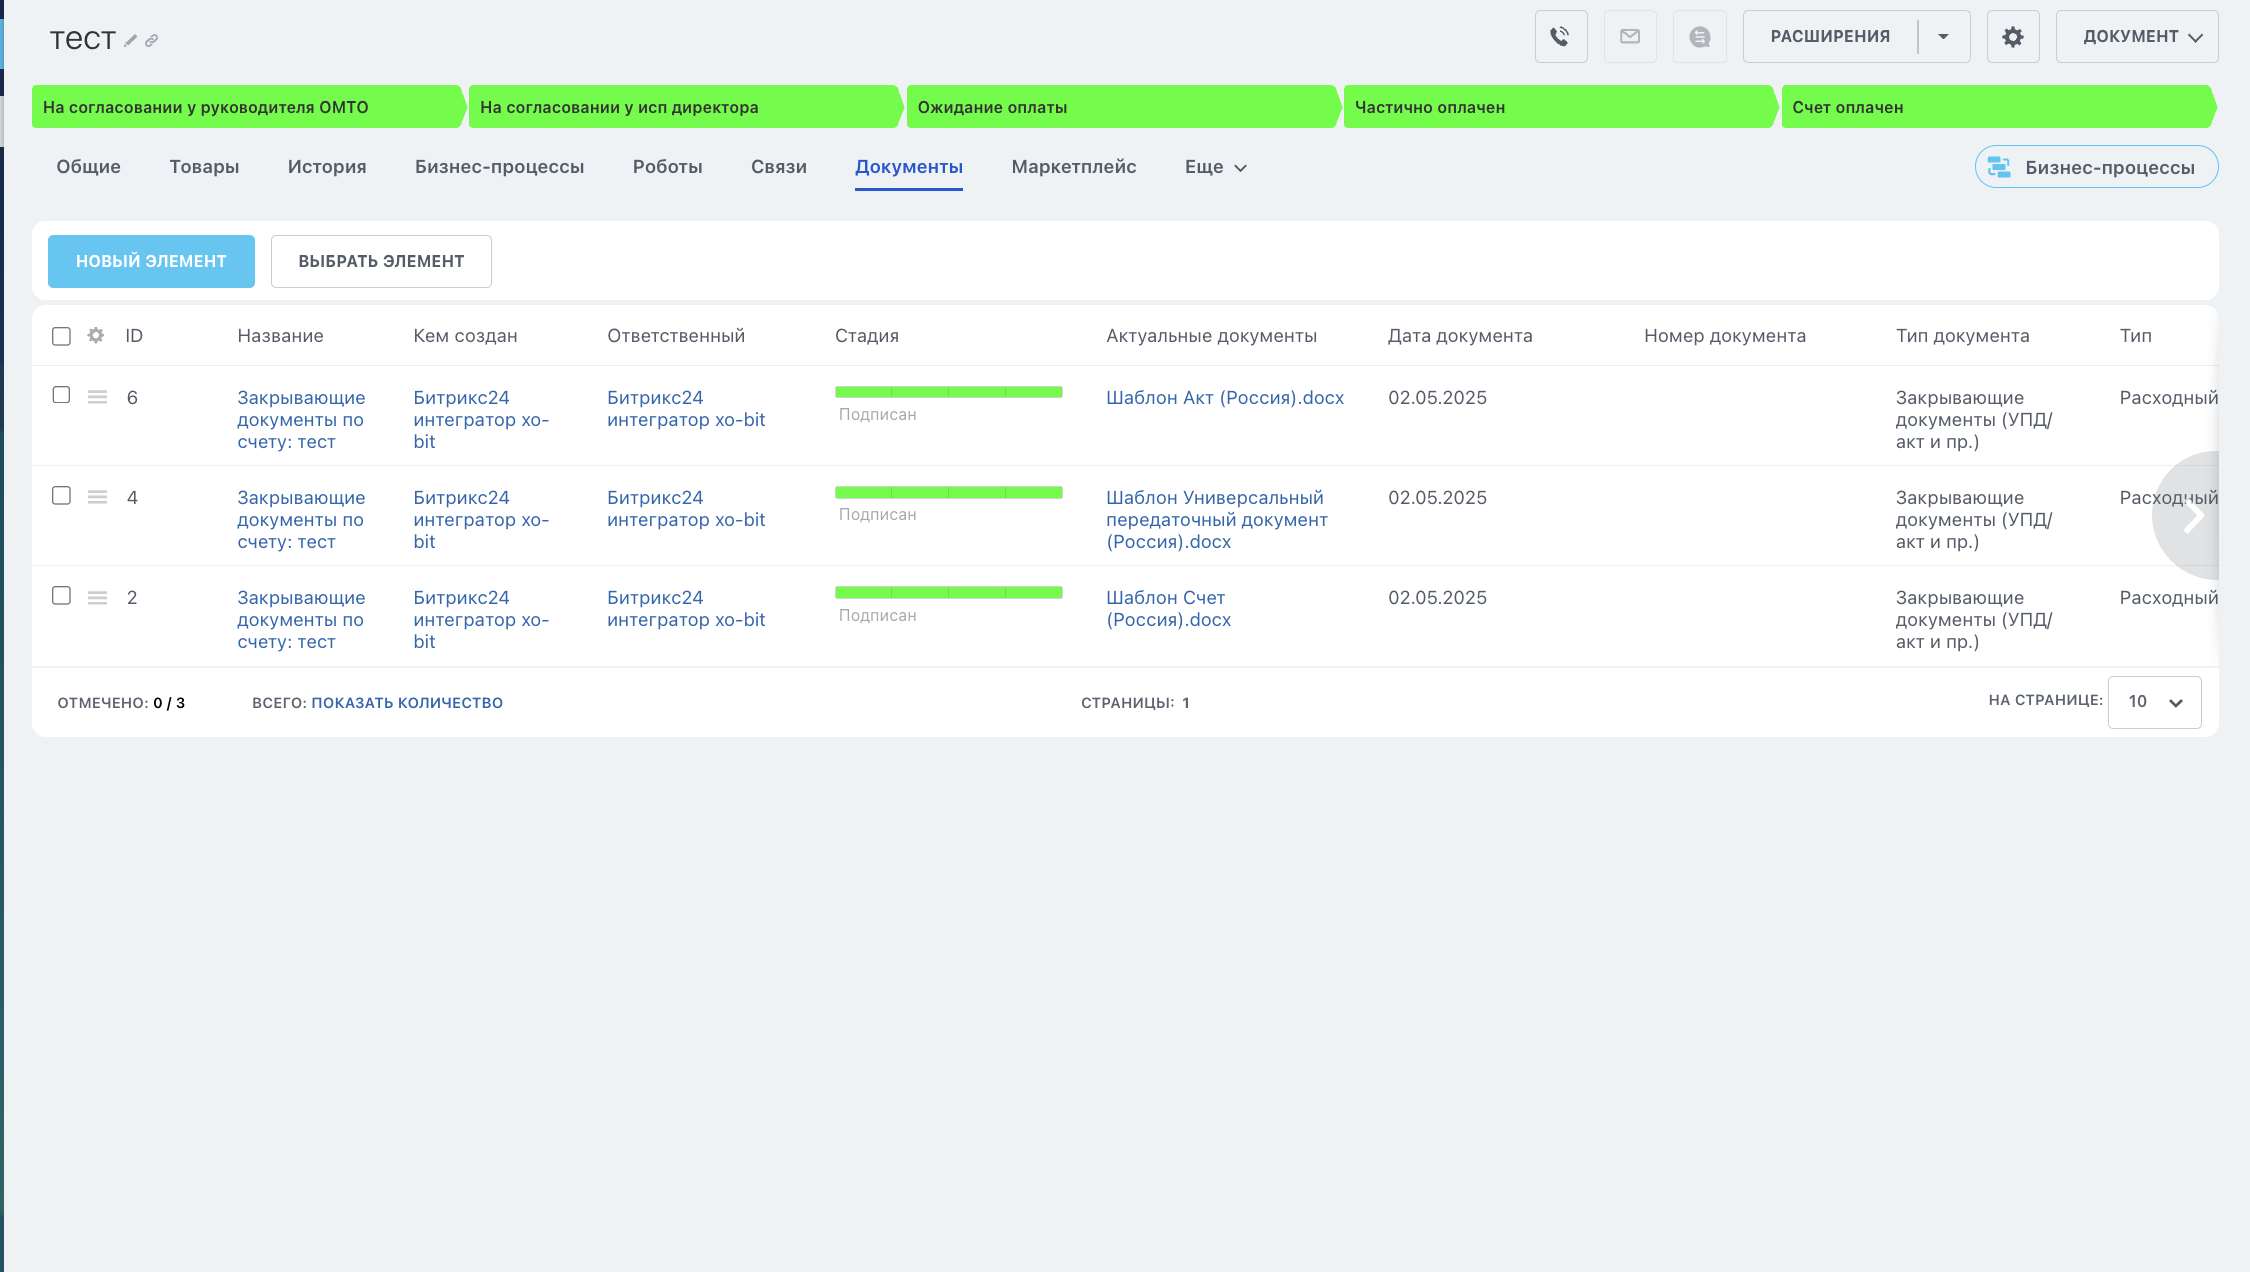The image size is (2250, 1272).
Task: Click the rounded Бизнес-процессы button at right
Action: (2096, 167)
